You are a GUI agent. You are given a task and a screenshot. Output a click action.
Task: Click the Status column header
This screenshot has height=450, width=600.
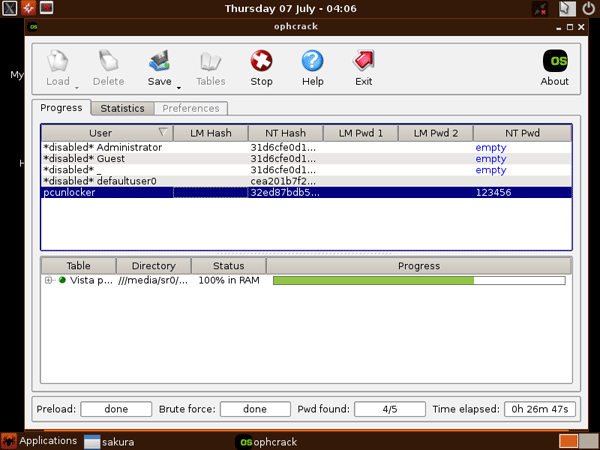click(227, 266)
